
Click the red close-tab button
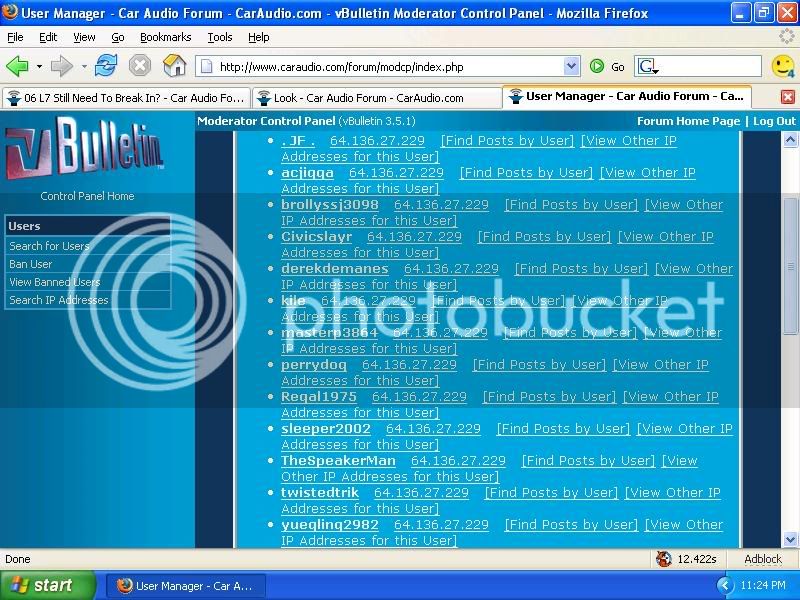click(788, 97)
